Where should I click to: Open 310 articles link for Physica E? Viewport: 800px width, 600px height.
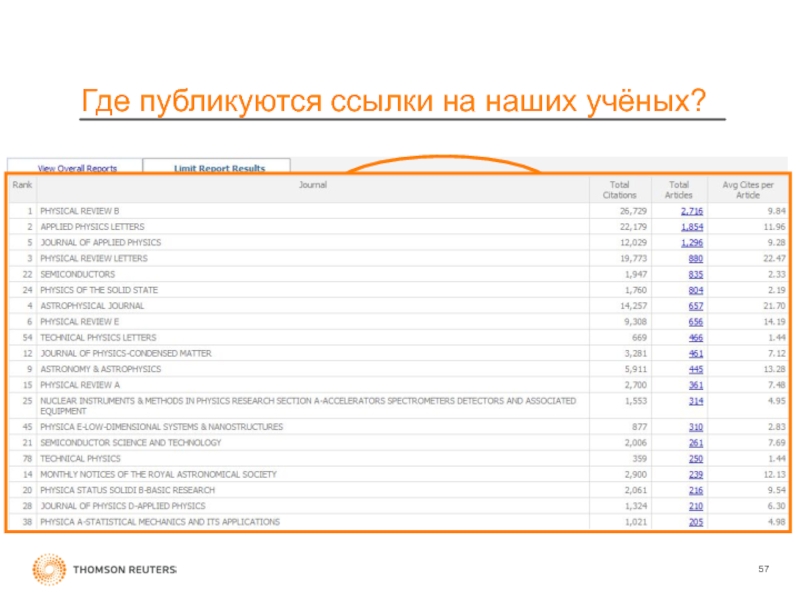click(695, 427)
